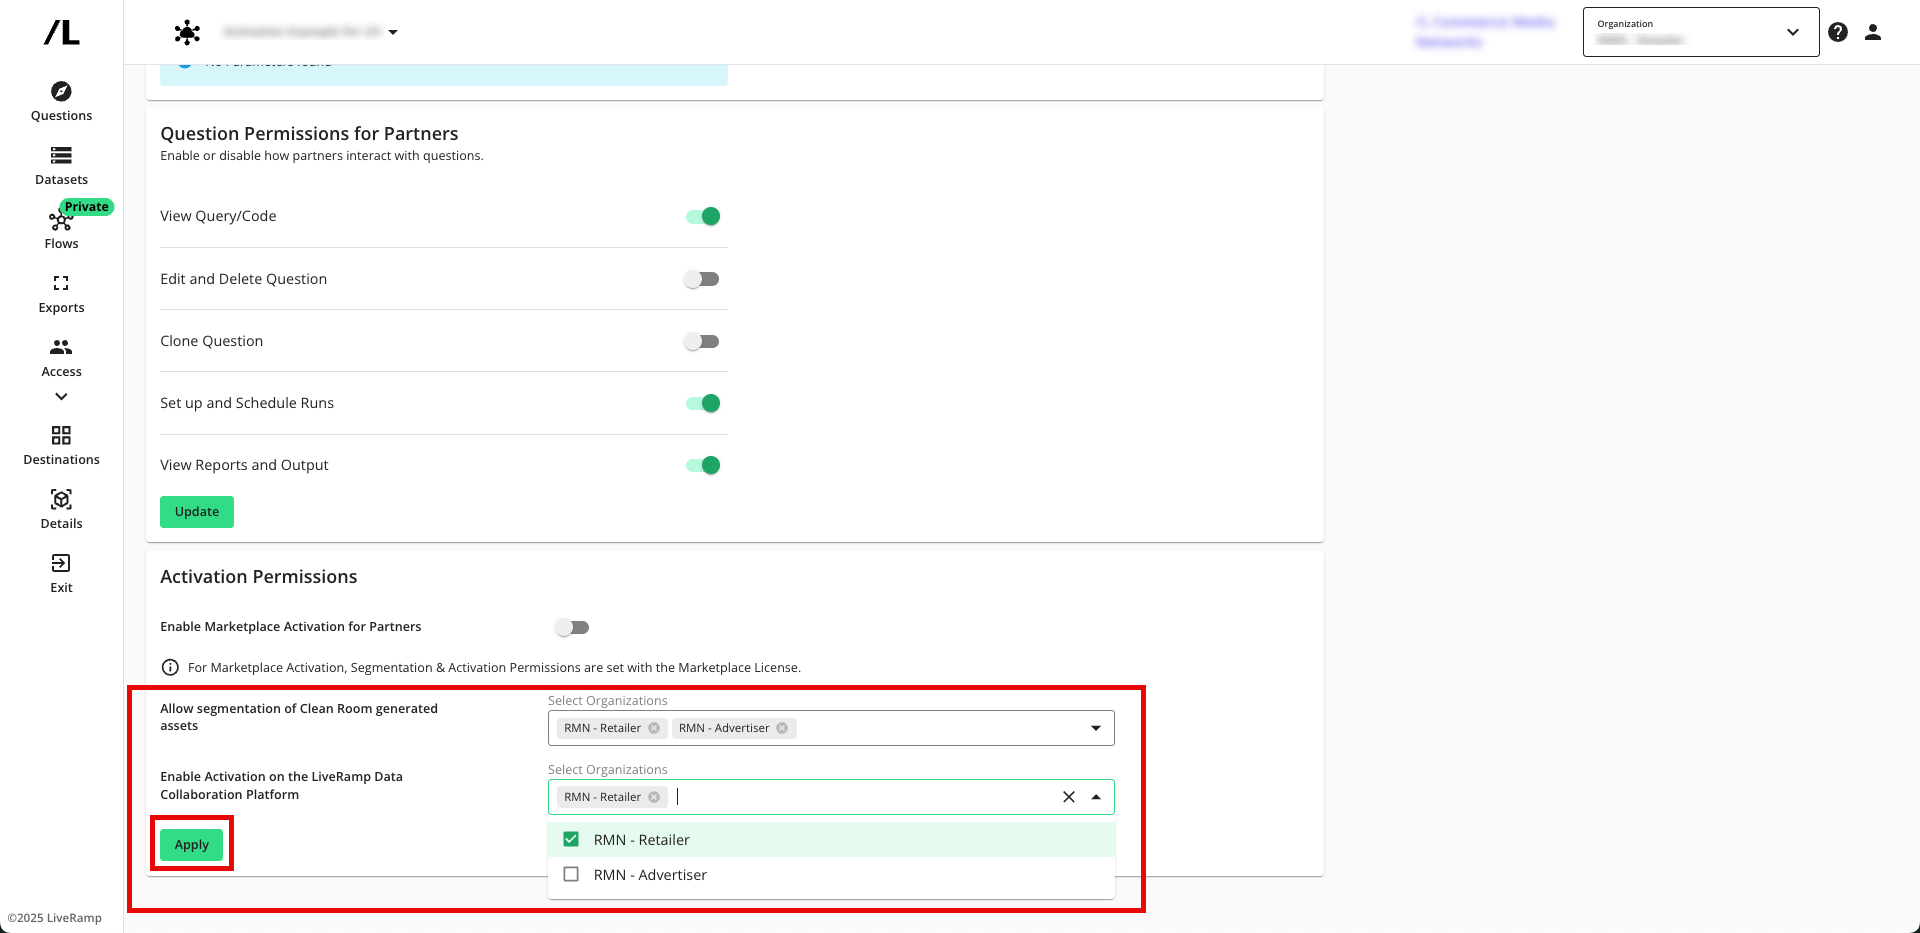Remove the RMN - Advertiser chip

coord(782,729)
